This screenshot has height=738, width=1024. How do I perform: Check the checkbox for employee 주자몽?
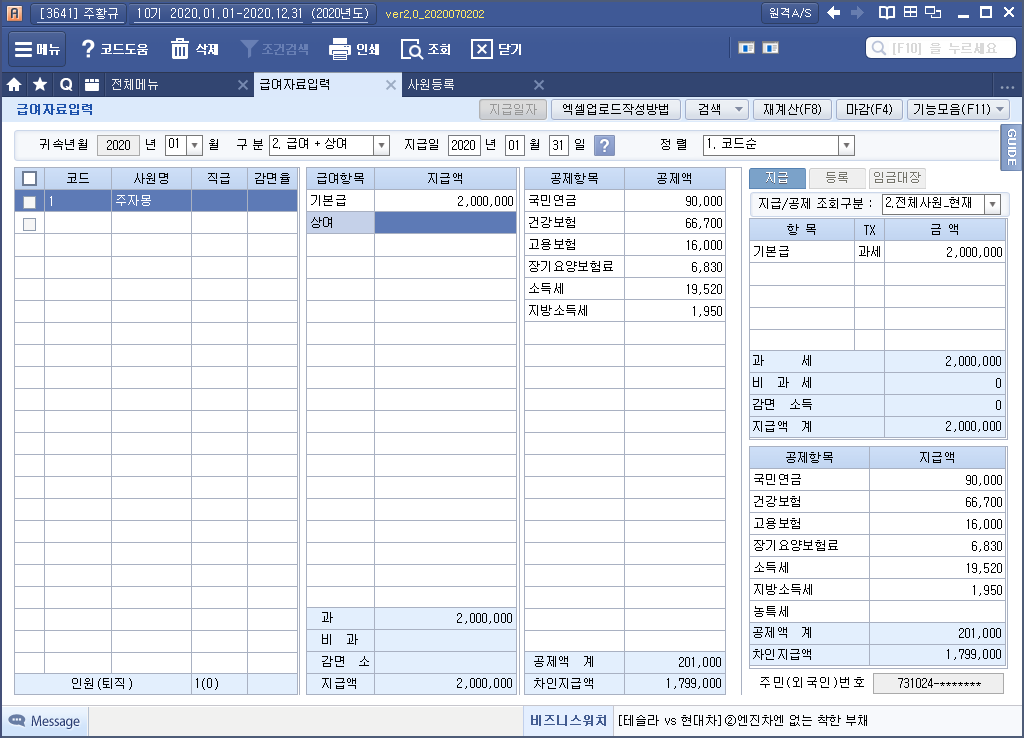(29, 202)
